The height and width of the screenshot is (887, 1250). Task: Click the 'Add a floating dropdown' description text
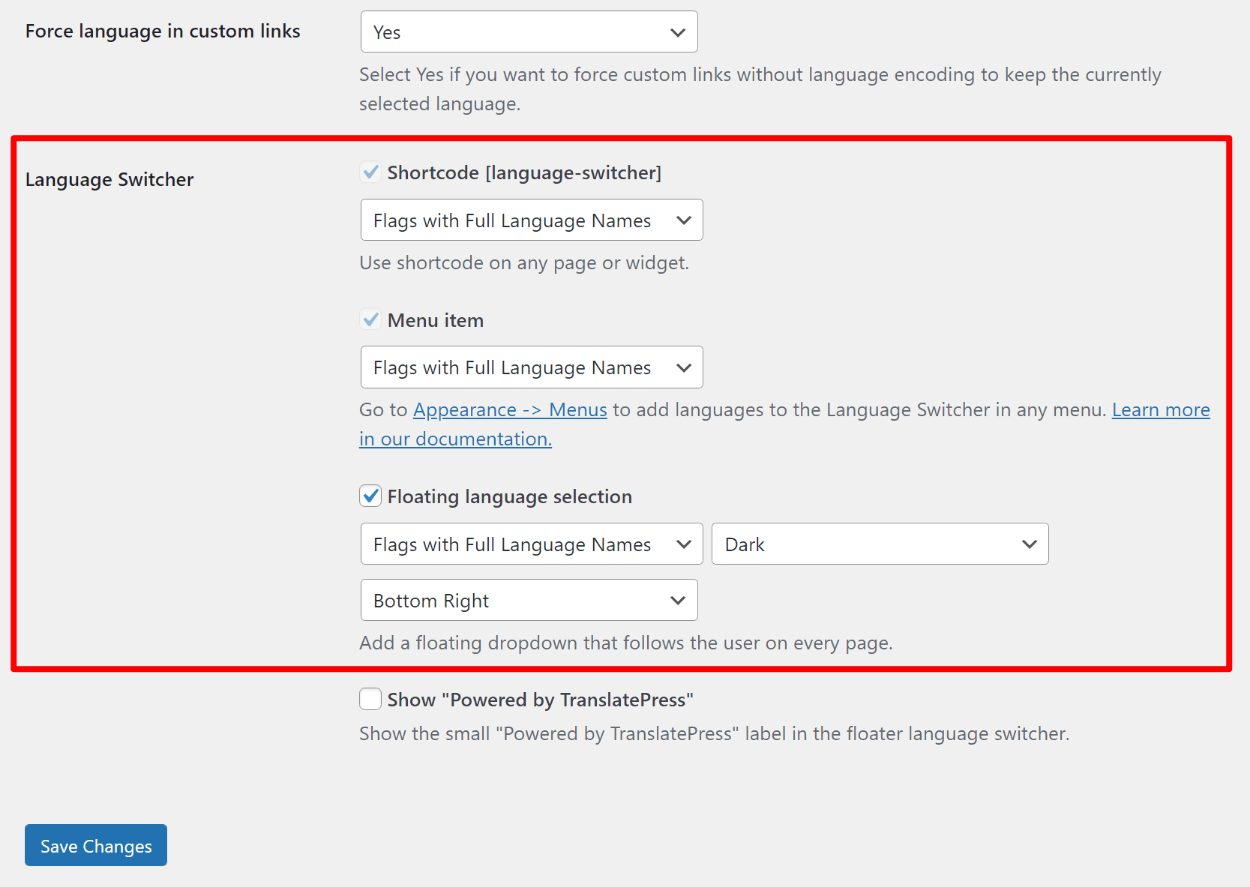tap(626, 643)
